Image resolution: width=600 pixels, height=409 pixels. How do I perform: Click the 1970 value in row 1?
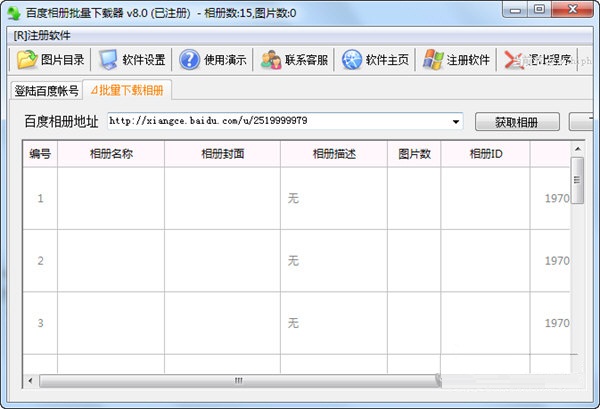(557, 198)
